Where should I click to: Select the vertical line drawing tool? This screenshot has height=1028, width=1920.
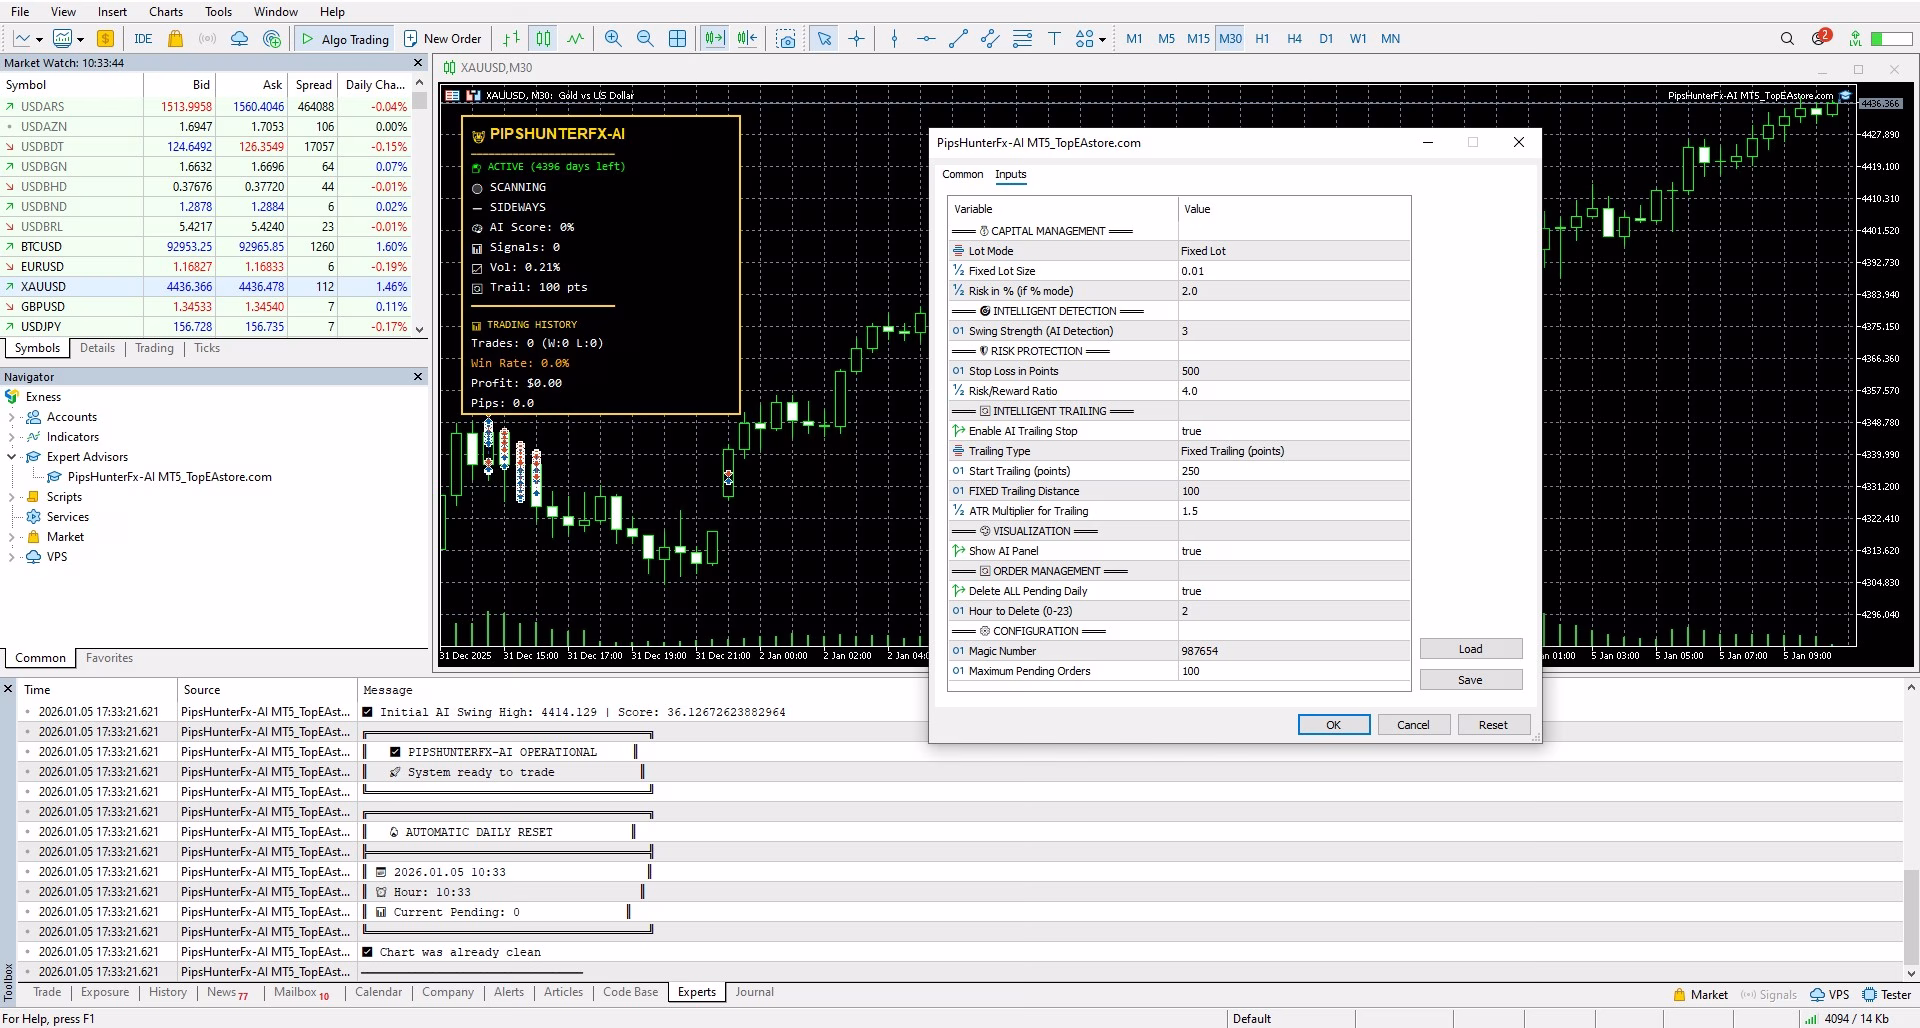[894, 39]
